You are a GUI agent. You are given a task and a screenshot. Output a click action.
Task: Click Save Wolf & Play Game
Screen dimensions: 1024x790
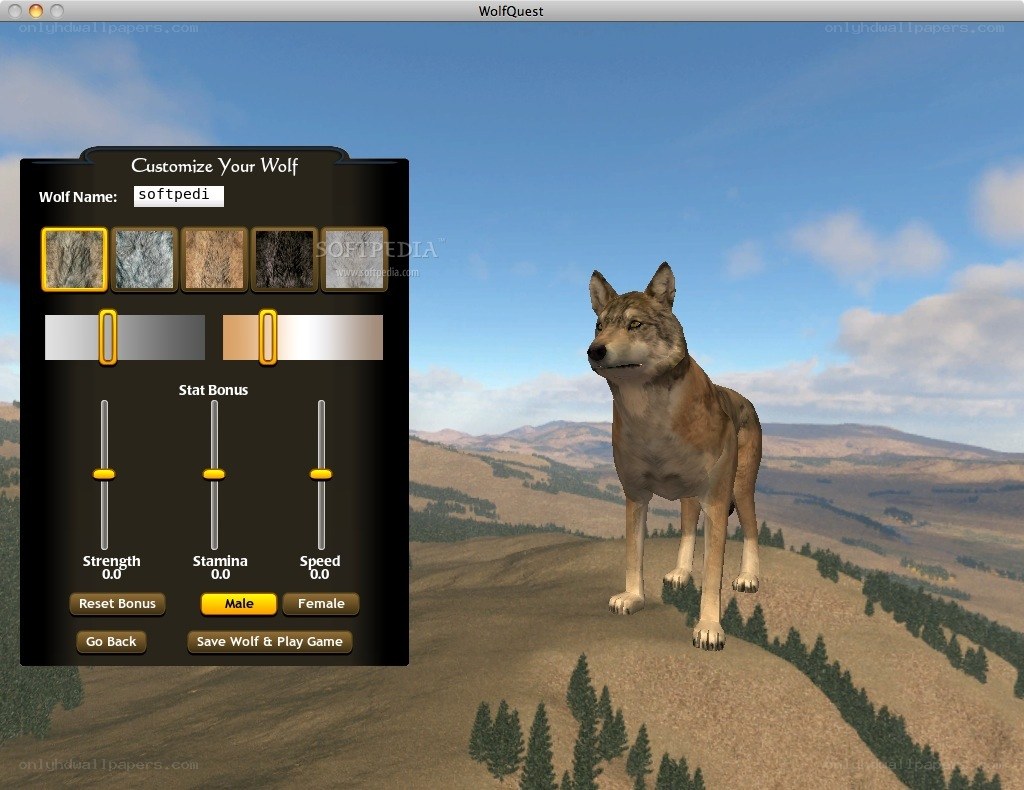(x=270, y=642)
